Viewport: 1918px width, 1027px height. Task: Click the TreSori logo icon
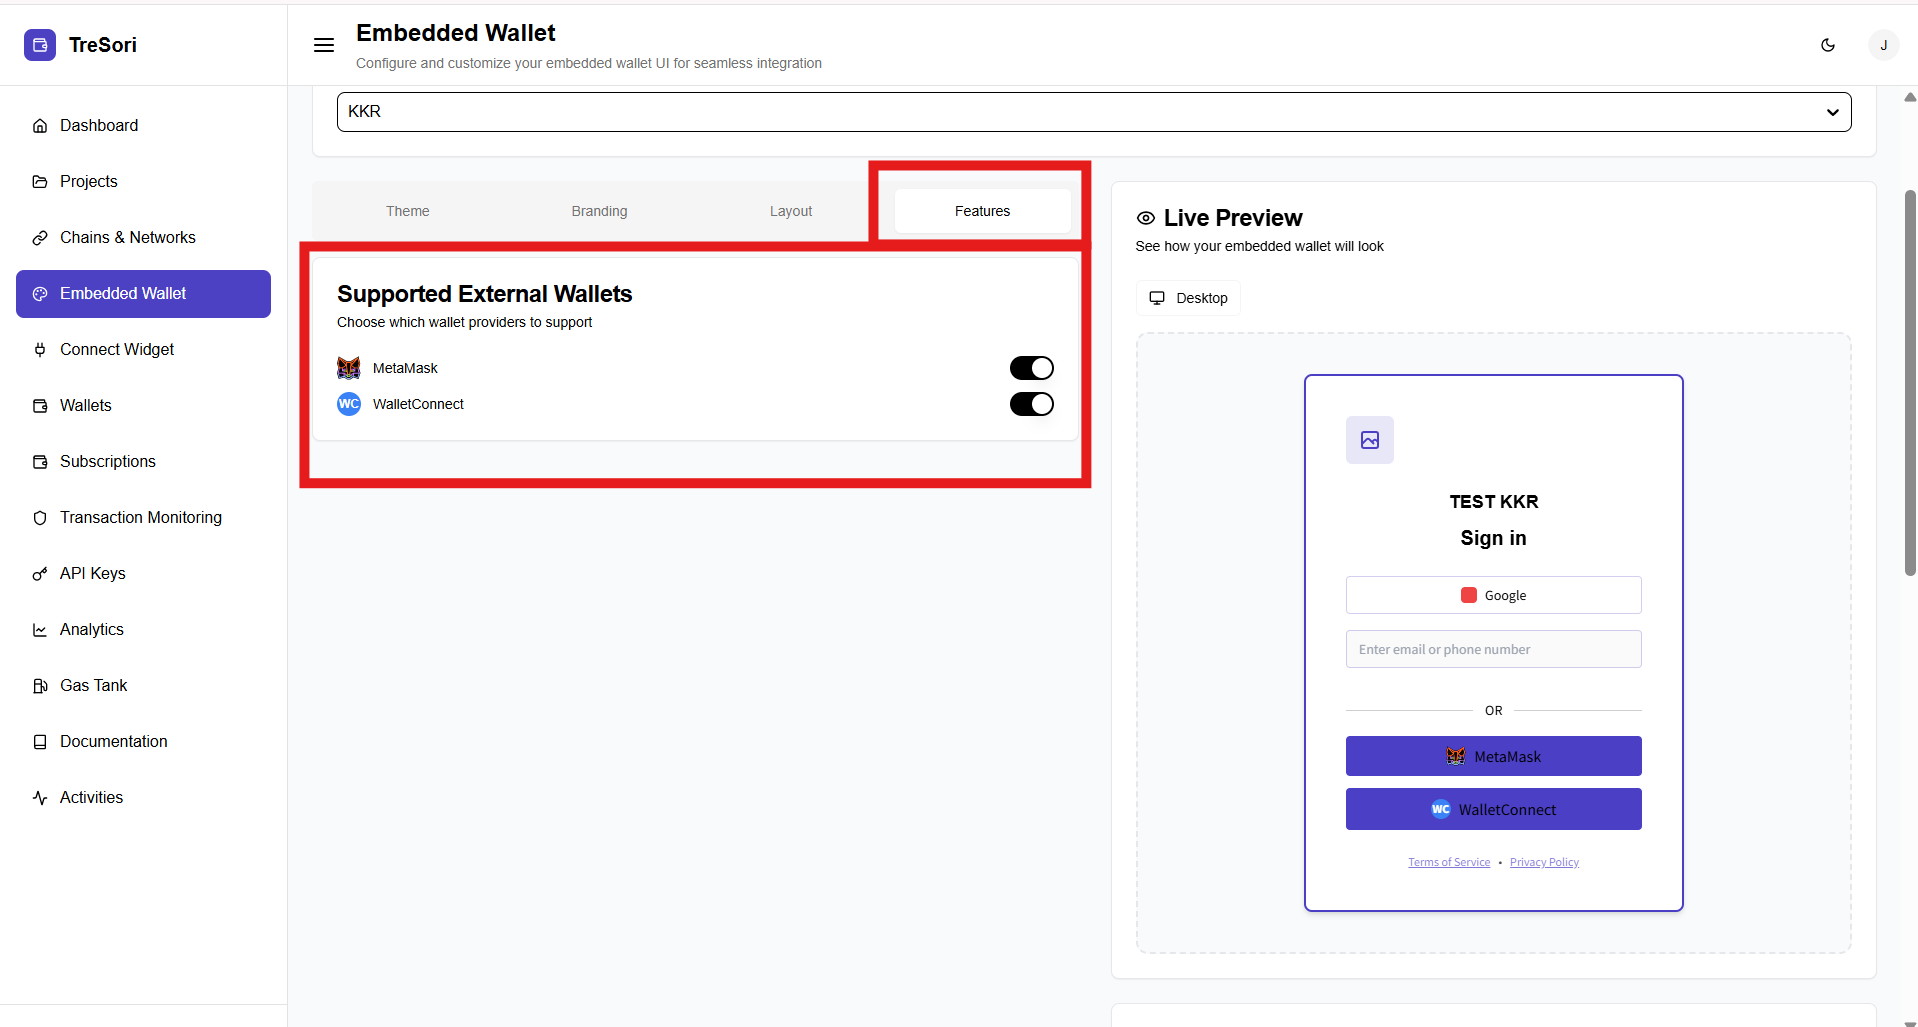tap(40, 45)
